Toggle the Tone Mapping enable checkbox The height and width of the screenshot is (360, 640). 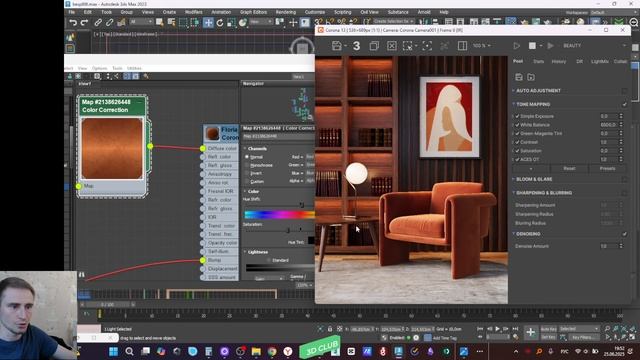pyautogui.click(x=624, y=104)
